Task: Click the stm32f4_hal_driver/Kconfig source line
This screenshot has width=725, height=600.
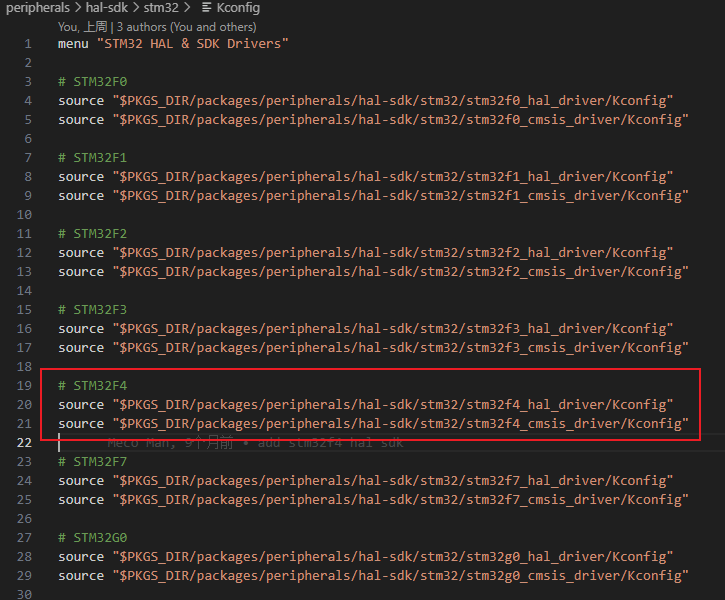Action: tap(365, 405)
